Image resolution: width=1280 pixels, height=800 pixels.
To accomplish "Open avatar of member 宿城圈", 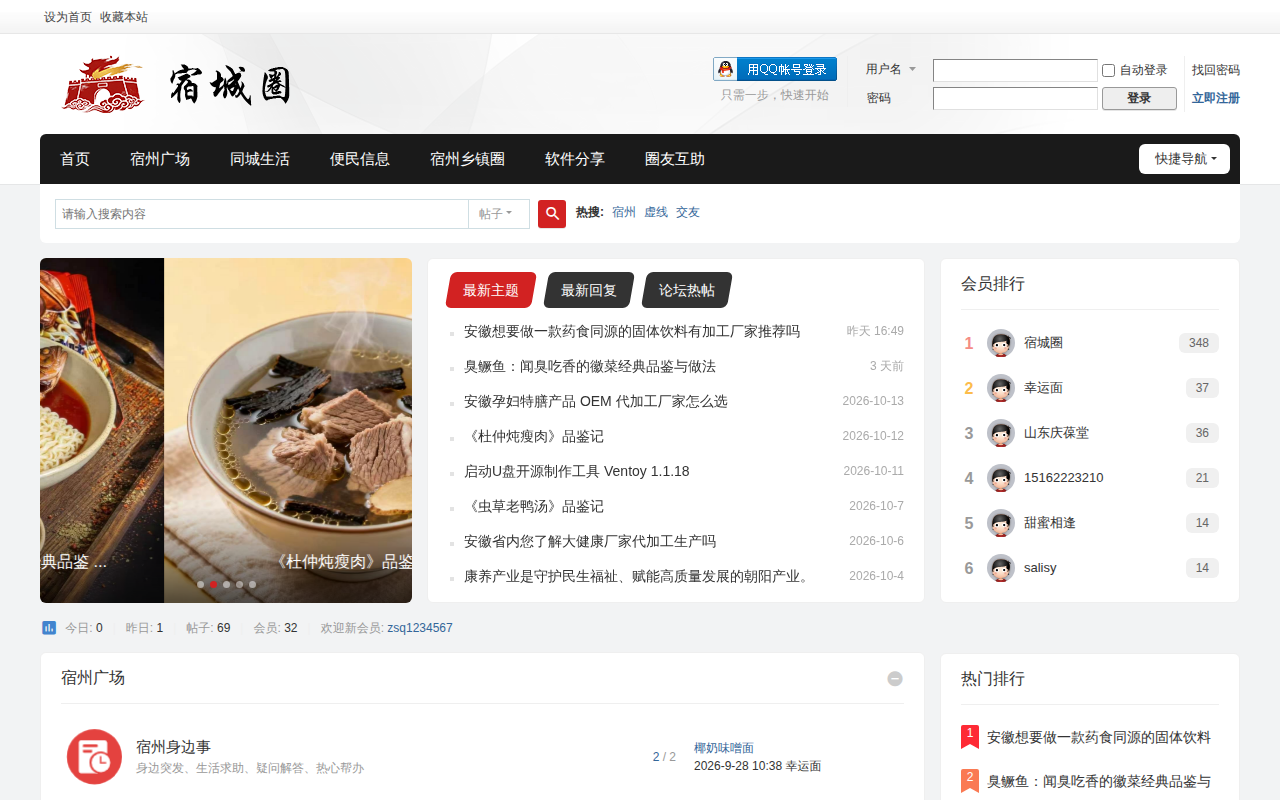I will tap(1001, 343).
